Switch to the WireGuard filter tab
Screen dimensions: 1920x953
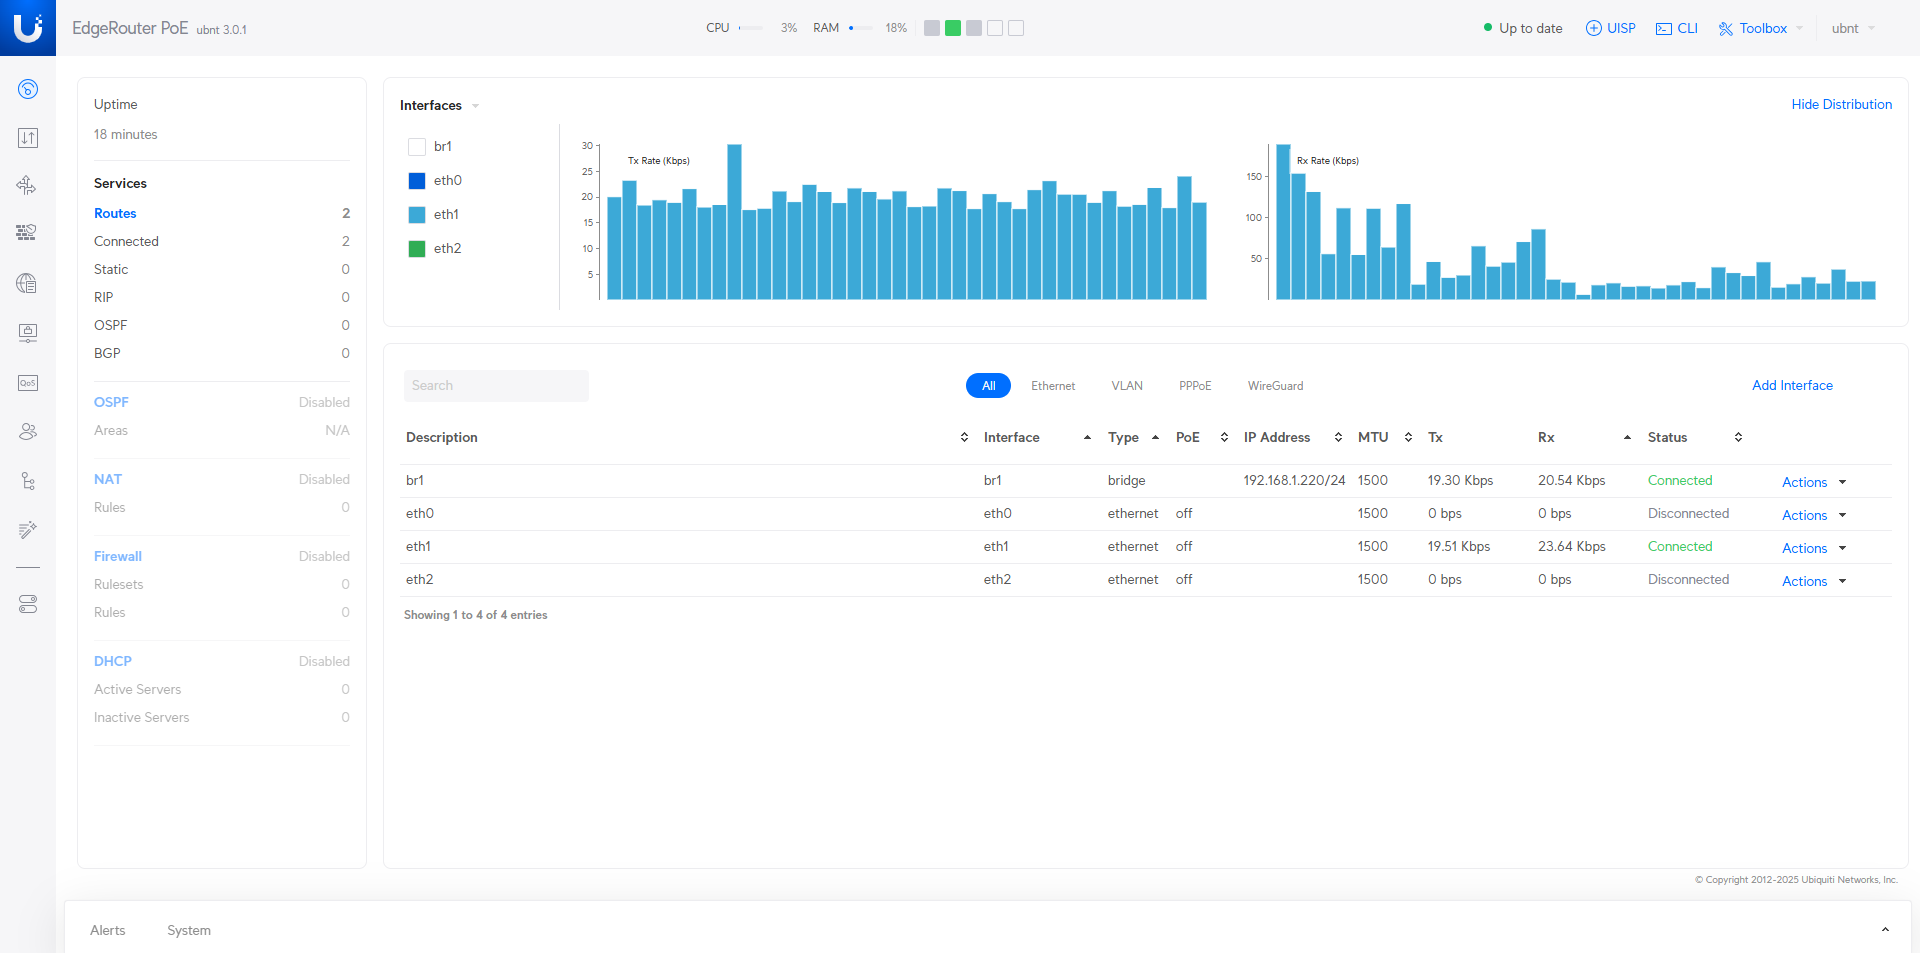click(1275, 386)
